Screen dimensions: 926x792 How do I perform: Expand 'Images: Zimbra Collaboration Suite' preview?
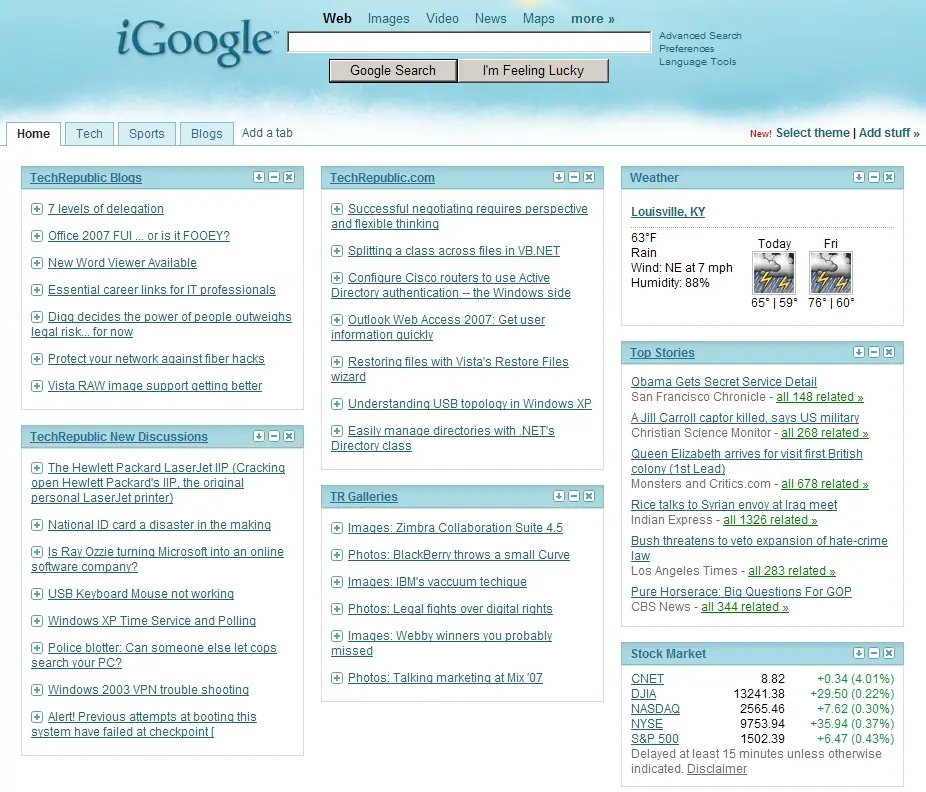coord(337,528)
